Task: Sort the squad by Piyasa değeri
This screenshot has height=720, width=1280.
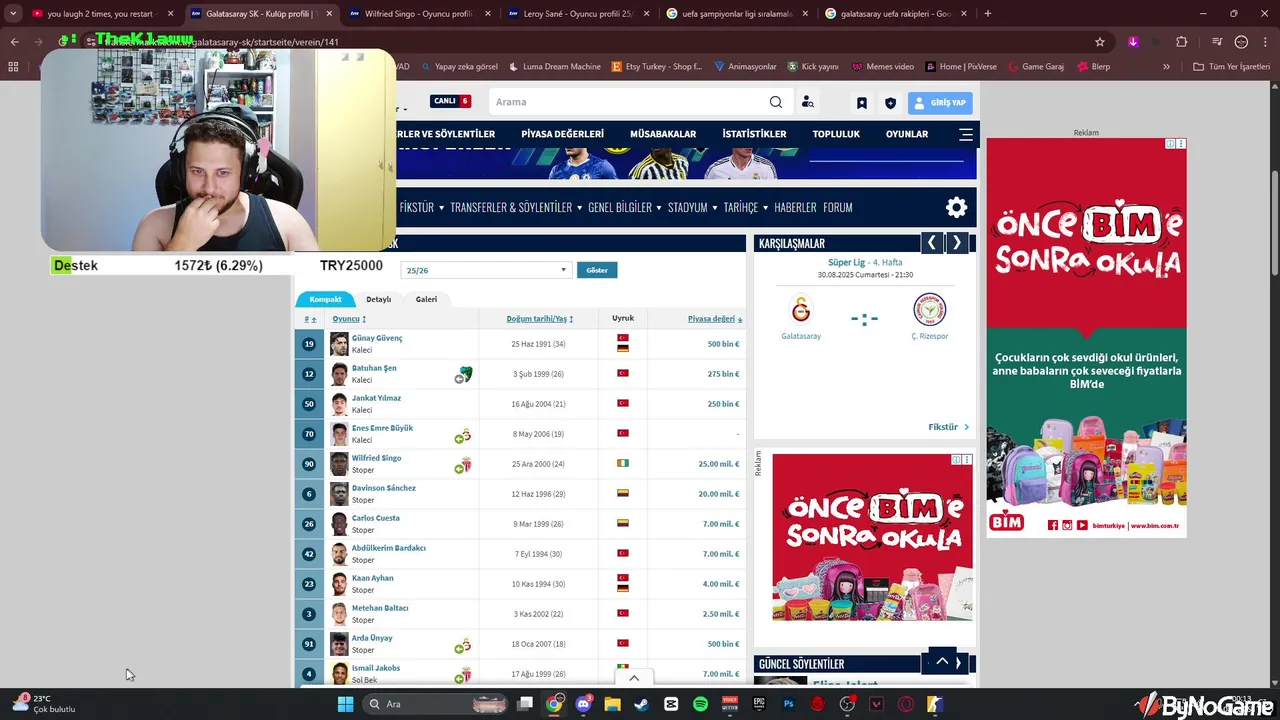Action: tap(714, 319)
